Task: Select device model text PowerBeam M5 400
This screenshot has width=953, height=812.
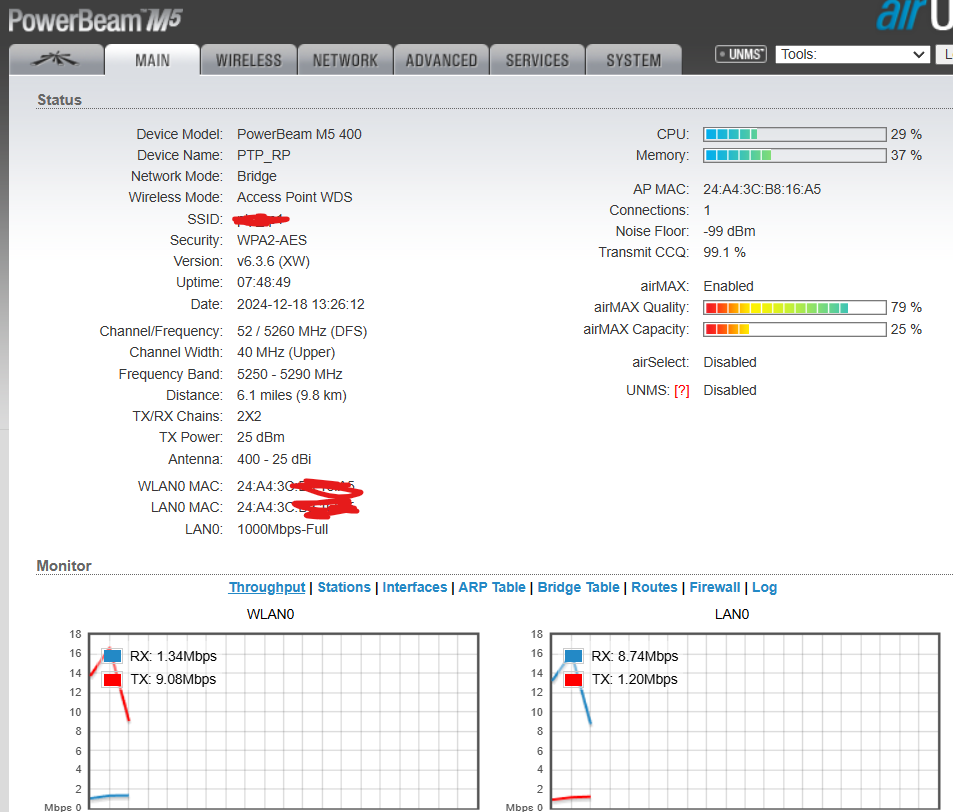Action: [299, 134]
